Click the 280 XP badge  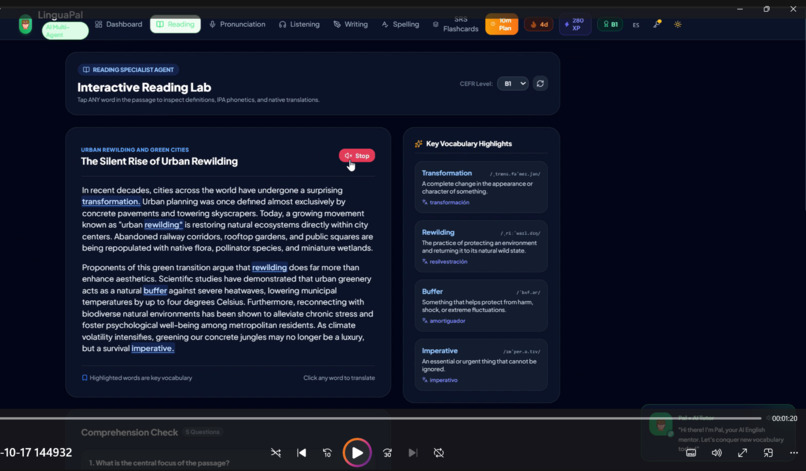click(575, 24)
